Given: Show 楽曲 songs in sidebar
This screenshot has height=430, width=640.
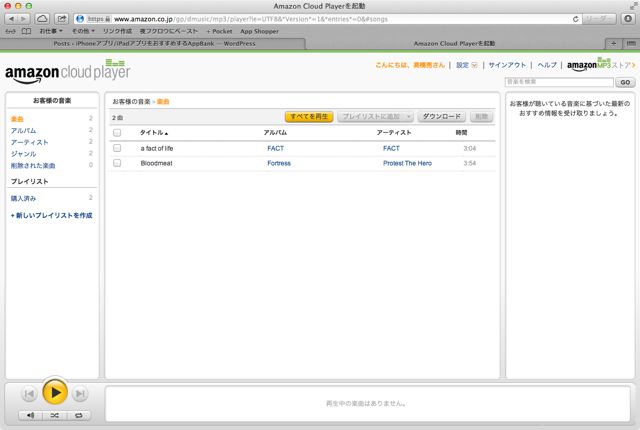Looking at the screenshot, I should (17, 119).
